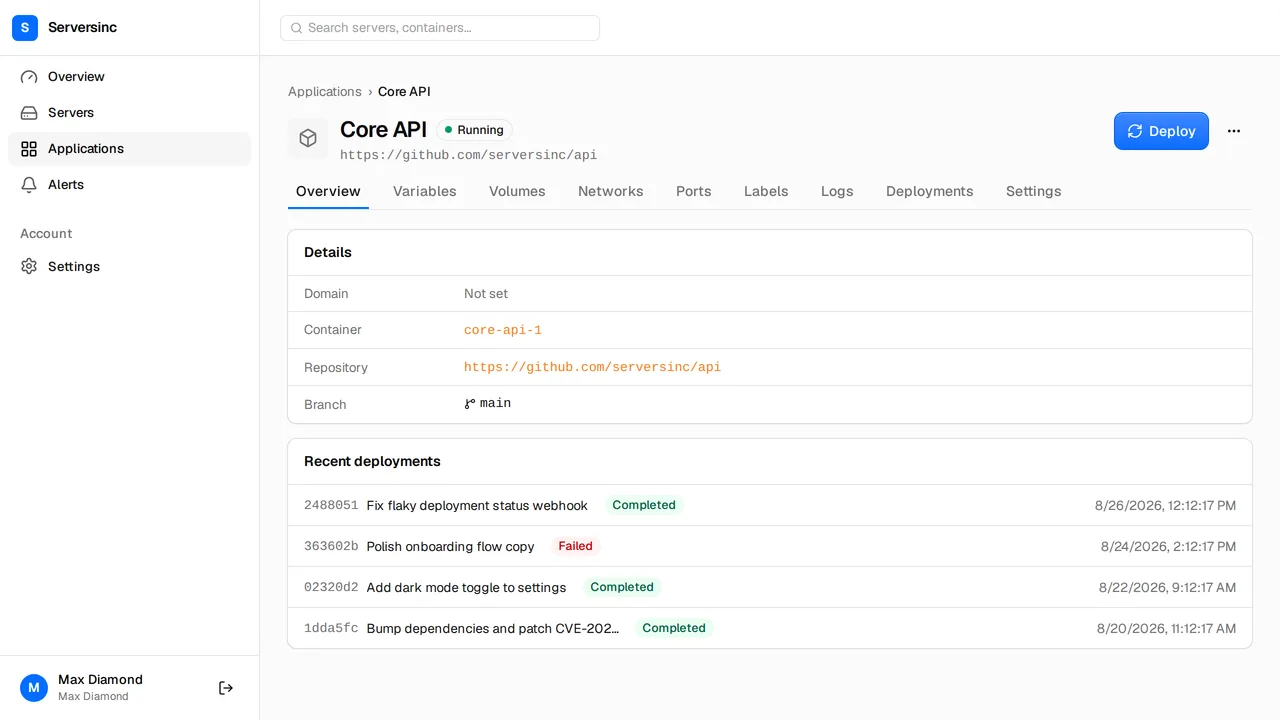
Task: Open the three-dots more options menu
Action: pyautogui.click(x=1234, y=131)
